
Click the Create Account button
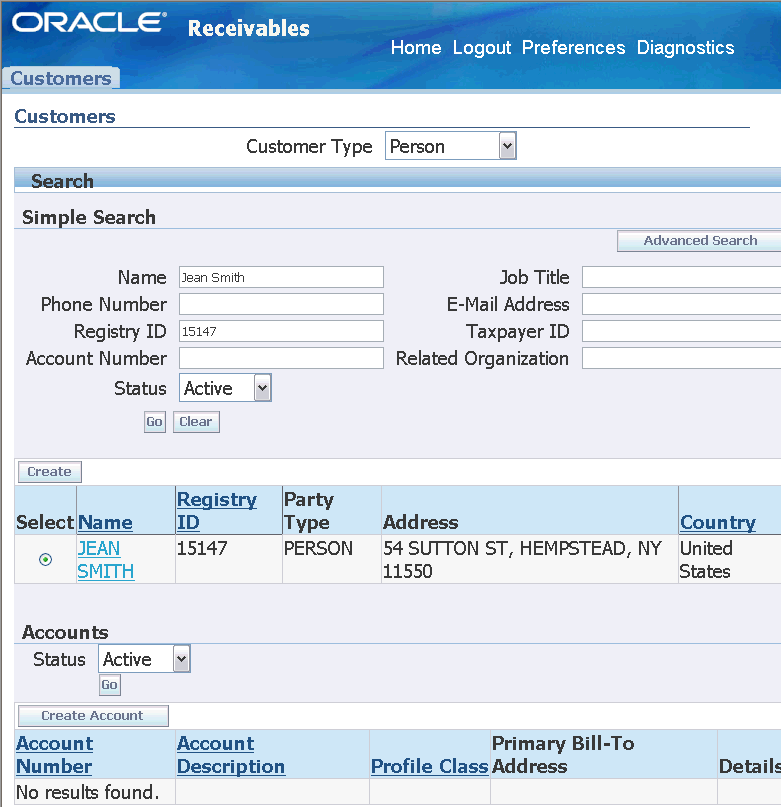[93, 716]
